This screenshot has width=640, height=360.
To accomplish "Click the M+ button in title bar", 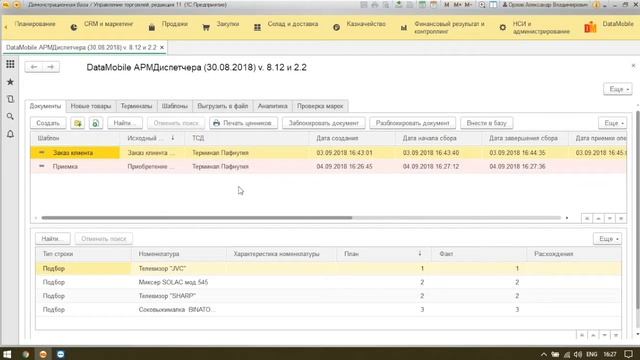I will (x=457, y=5).
